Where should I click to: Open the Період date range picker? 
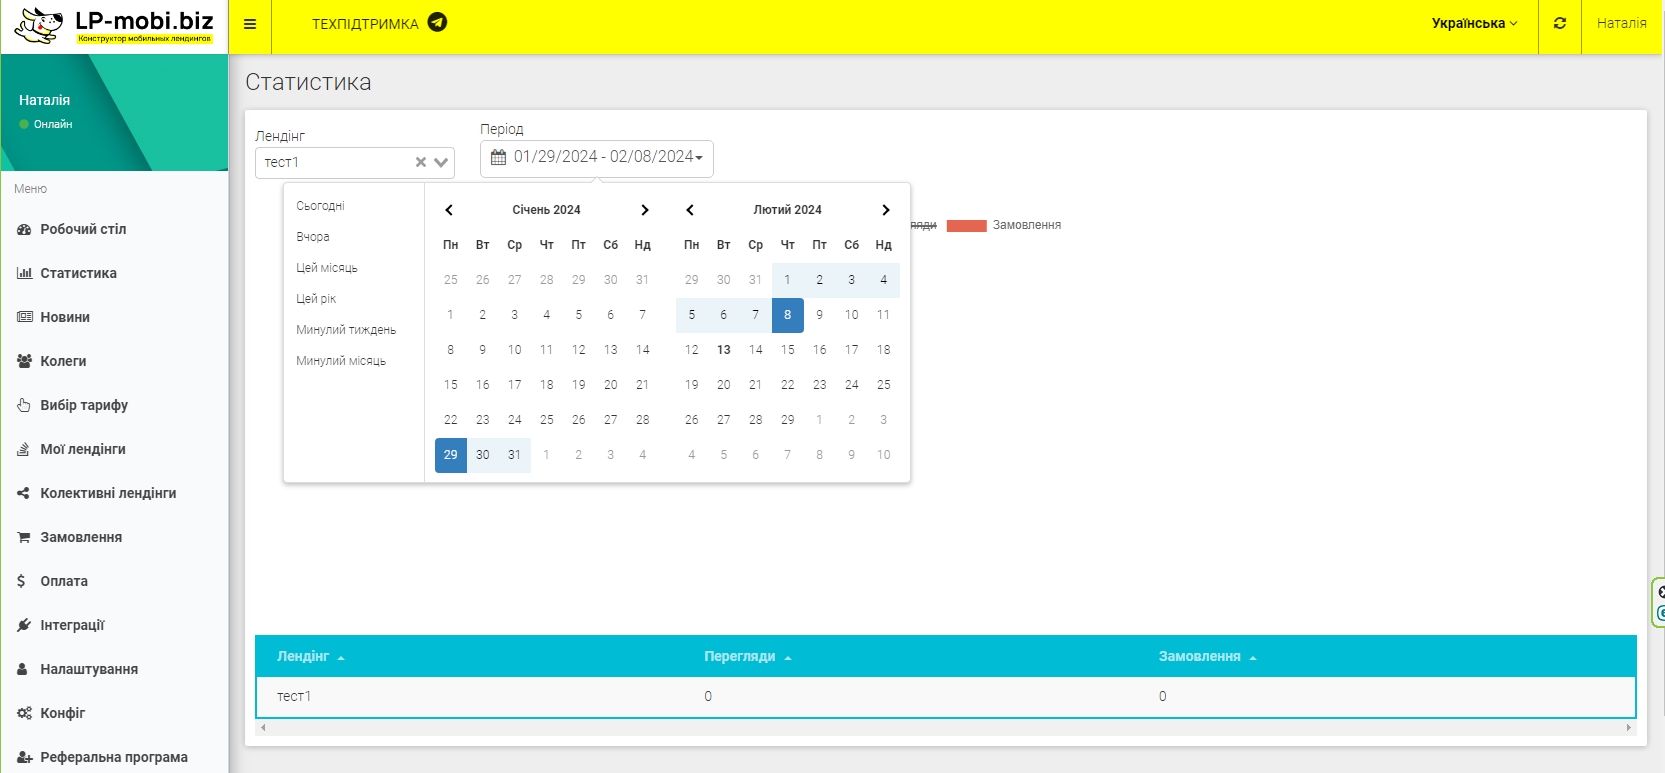[597, 158]
